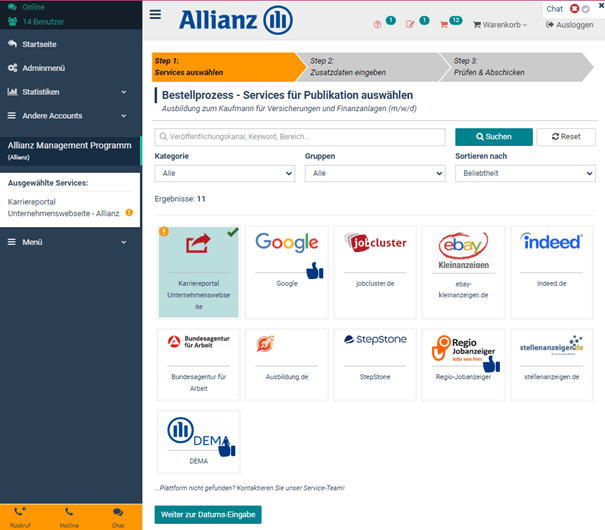Select the Regio-Jobanzeiger service tile
605x530 pixels.
[x=463, y=365]
